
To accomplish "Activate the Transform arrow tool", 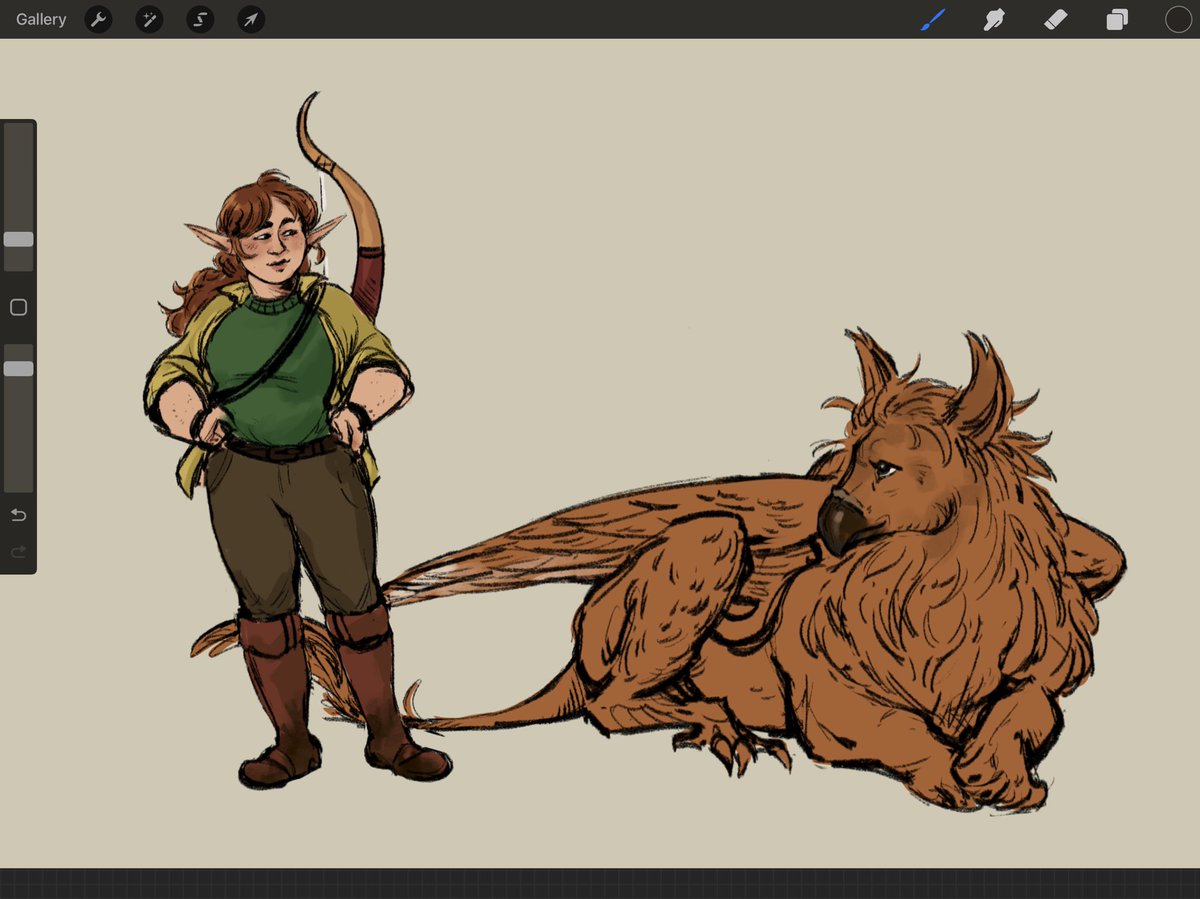I will point(251,19).
